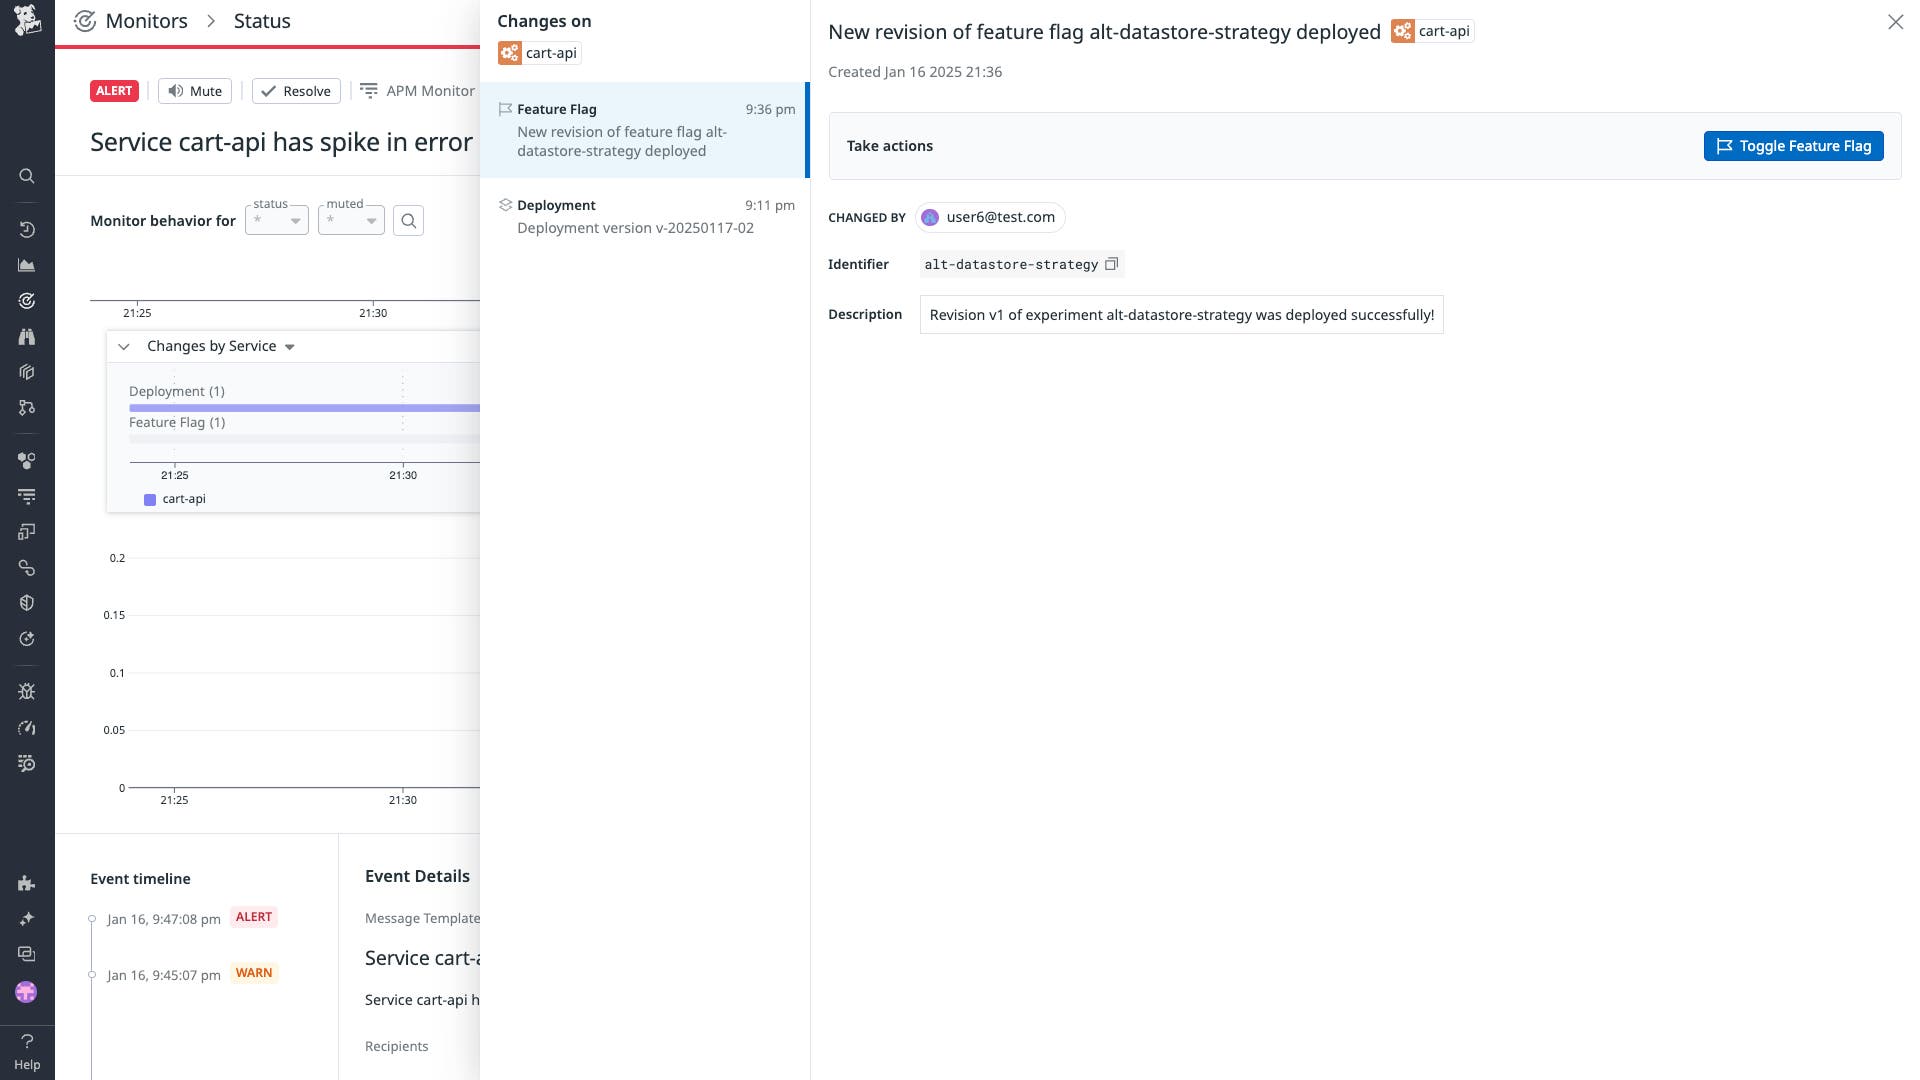Collapse the Changes by Service section
The height and width of the screenshot is (1080, 1920).
coord(124,346)
